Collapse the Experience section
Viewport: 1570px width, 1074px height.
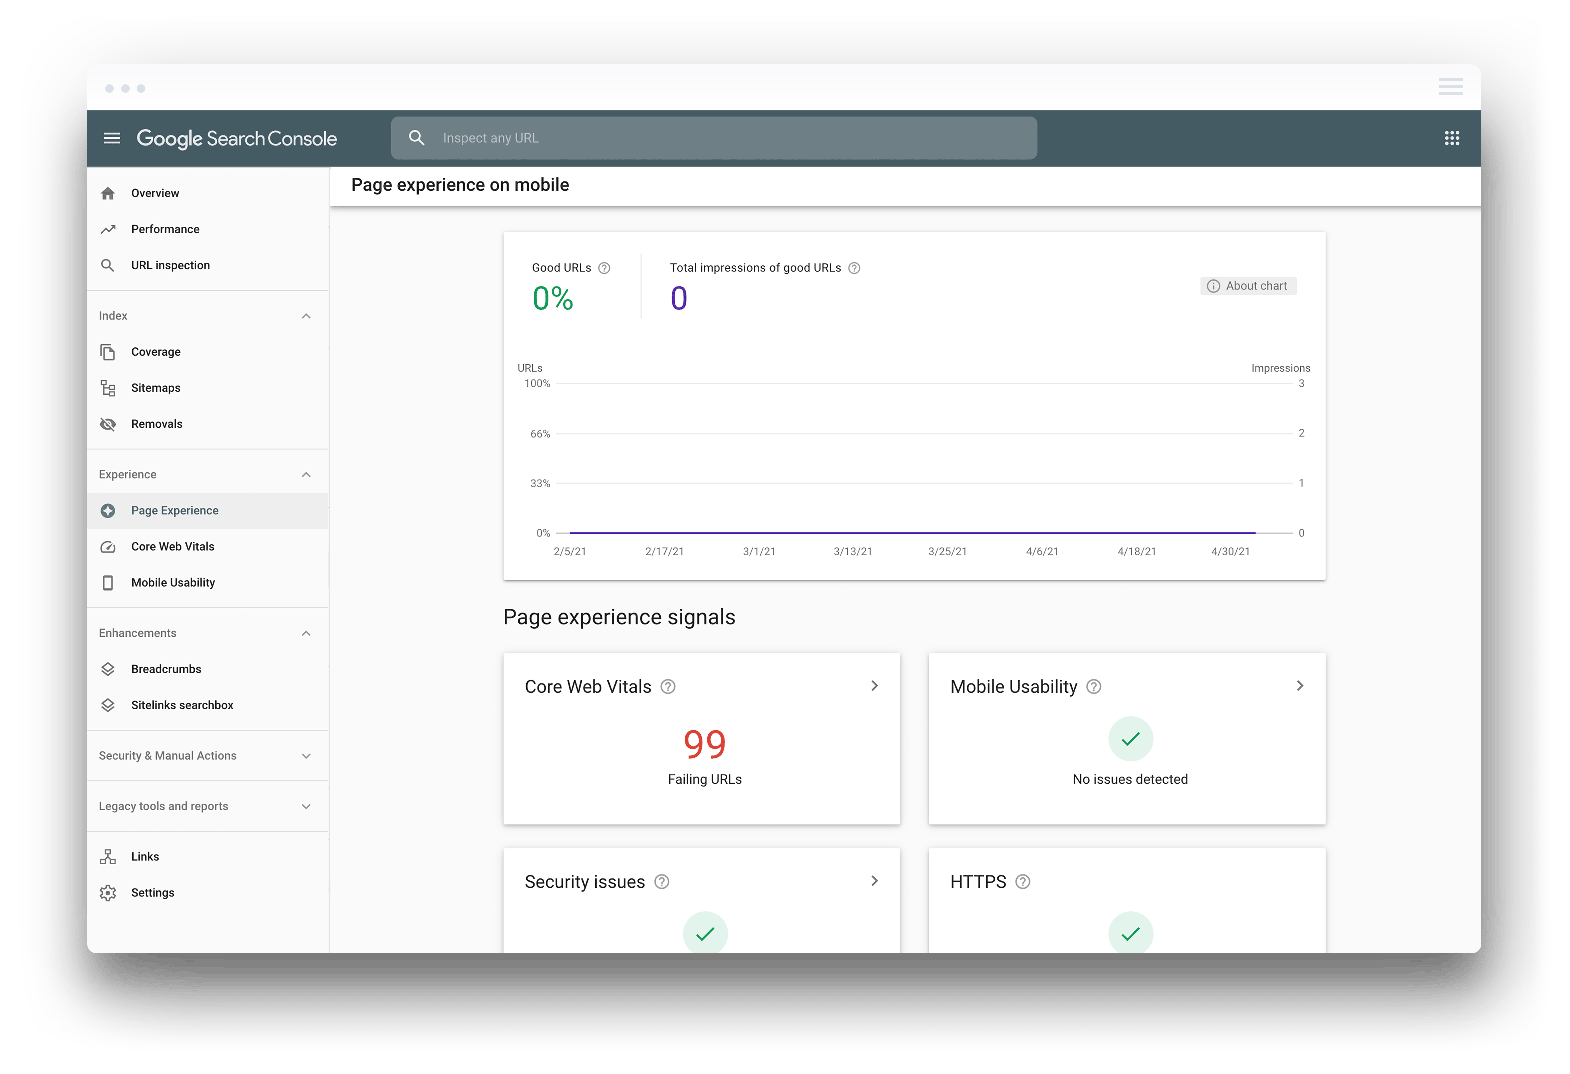[x=306, y=475]
